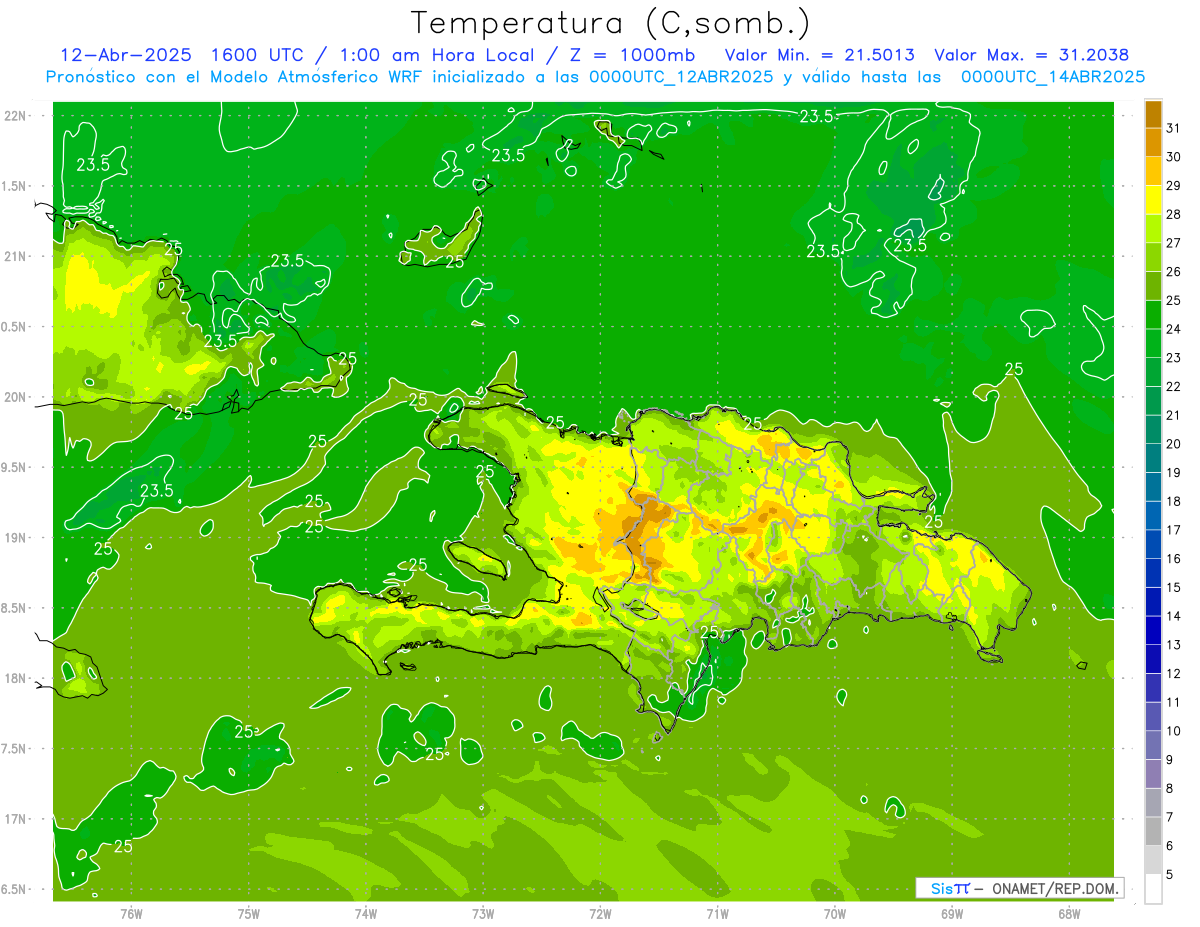Click the 21N latitude axis label
Screen dimensions: 1200x927
17,256
